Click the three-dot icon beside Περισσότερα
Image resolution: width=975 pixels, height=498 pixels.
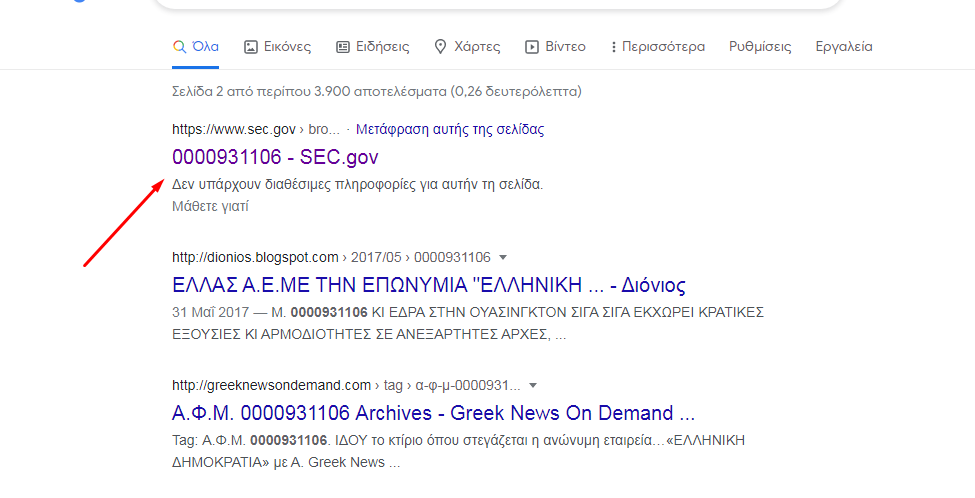(614, 47)
